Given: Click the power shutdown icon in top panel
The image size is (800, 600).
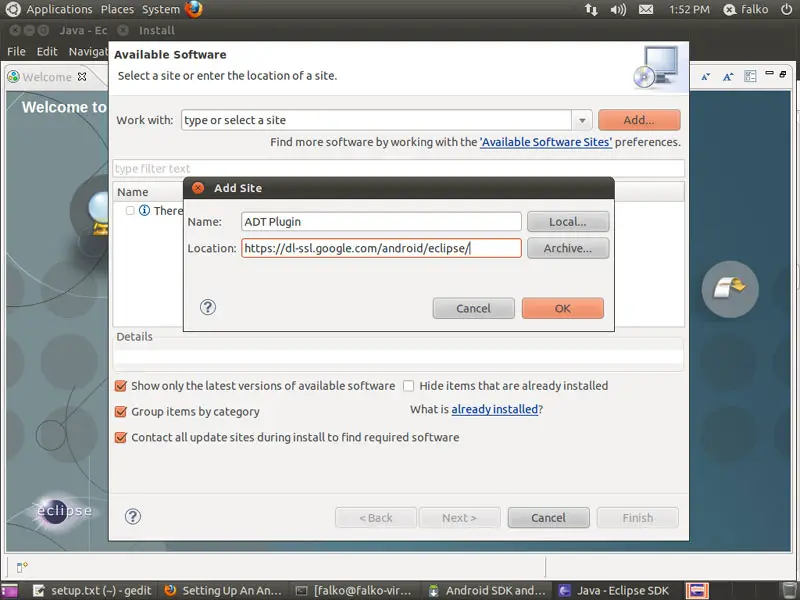Looking at the screenshot, I should [x=787, y=9].
